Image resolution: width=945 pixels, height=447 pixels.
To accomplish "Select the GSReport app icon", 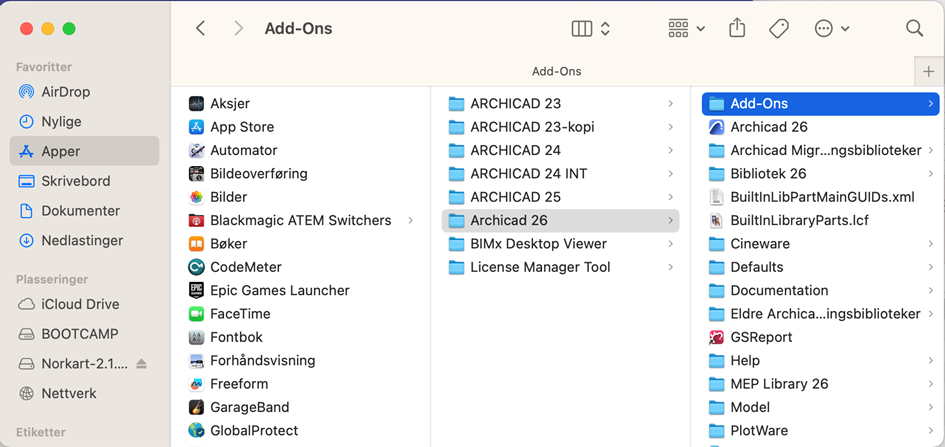I will coord(716,337).
